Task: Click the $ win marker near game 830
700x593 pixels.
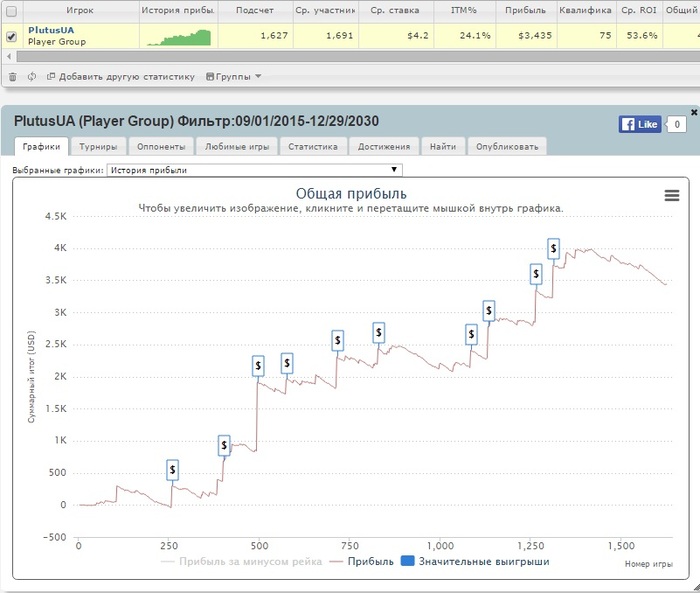Action: 379,333
